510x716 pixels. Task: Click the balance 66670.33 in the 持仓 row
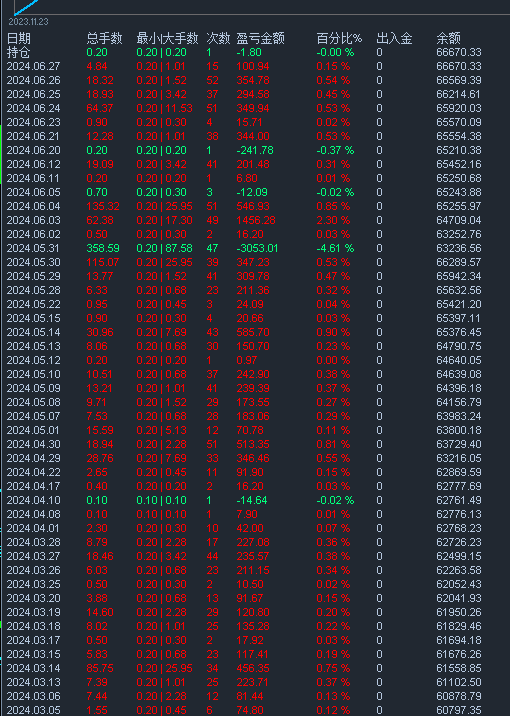coord(459,53)
